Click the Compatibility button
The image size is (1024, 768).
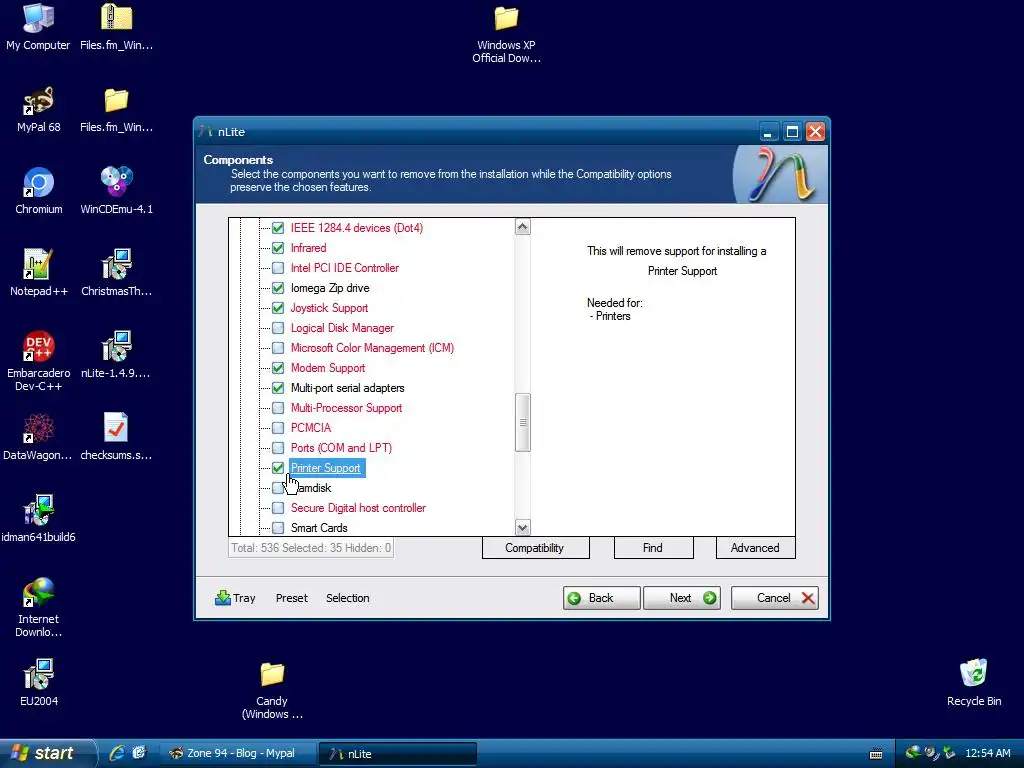pos(536,548)
